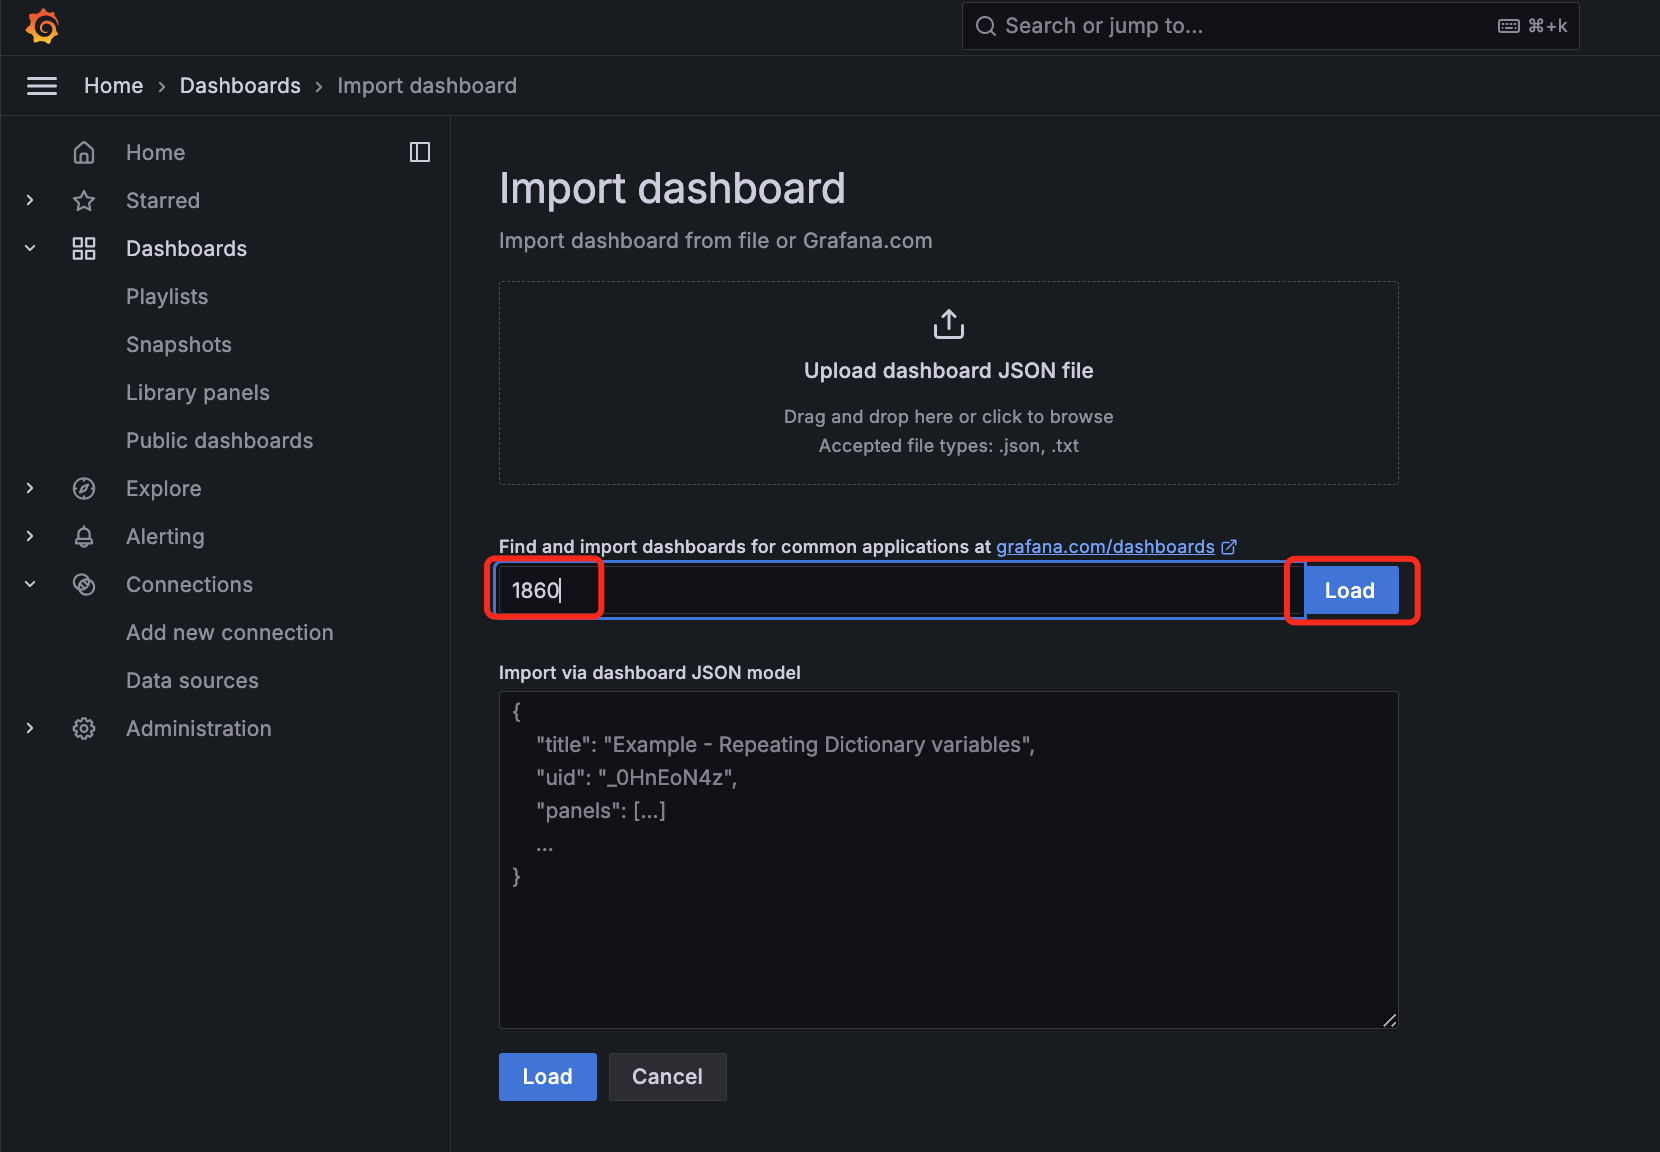Open Home in sidebar menu
Viewport: 1660px width, 1152px height.
[x=155, y=153]
